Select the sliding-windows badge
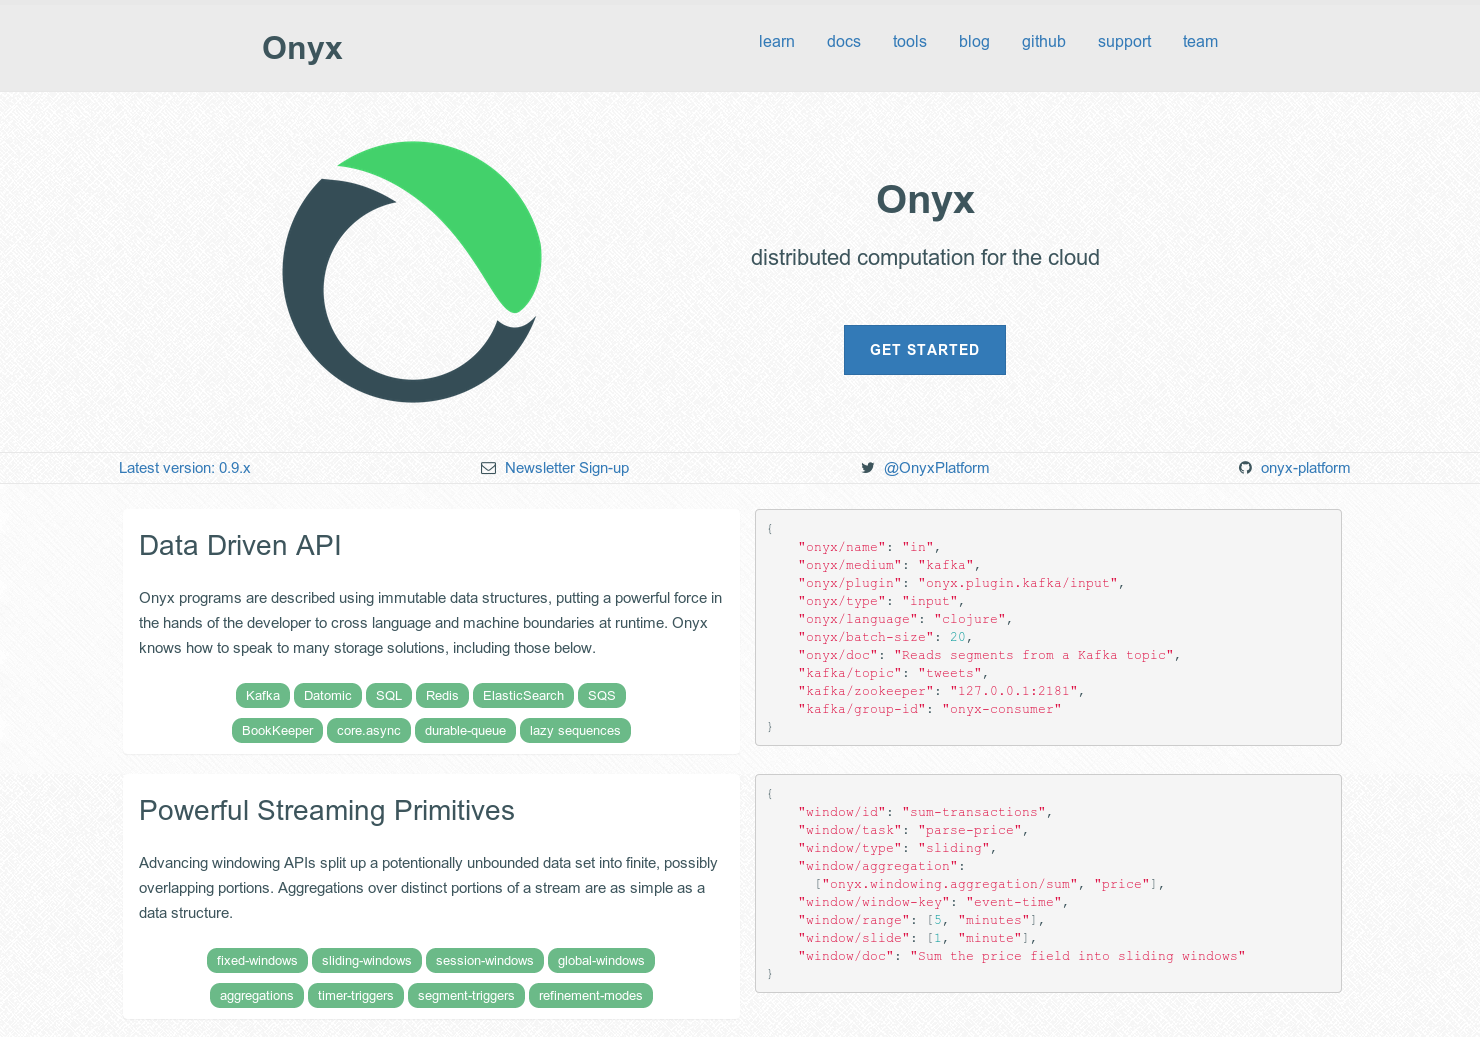Image resolution: width=1480 pixels, height=1037 pixels. [366, 960]
